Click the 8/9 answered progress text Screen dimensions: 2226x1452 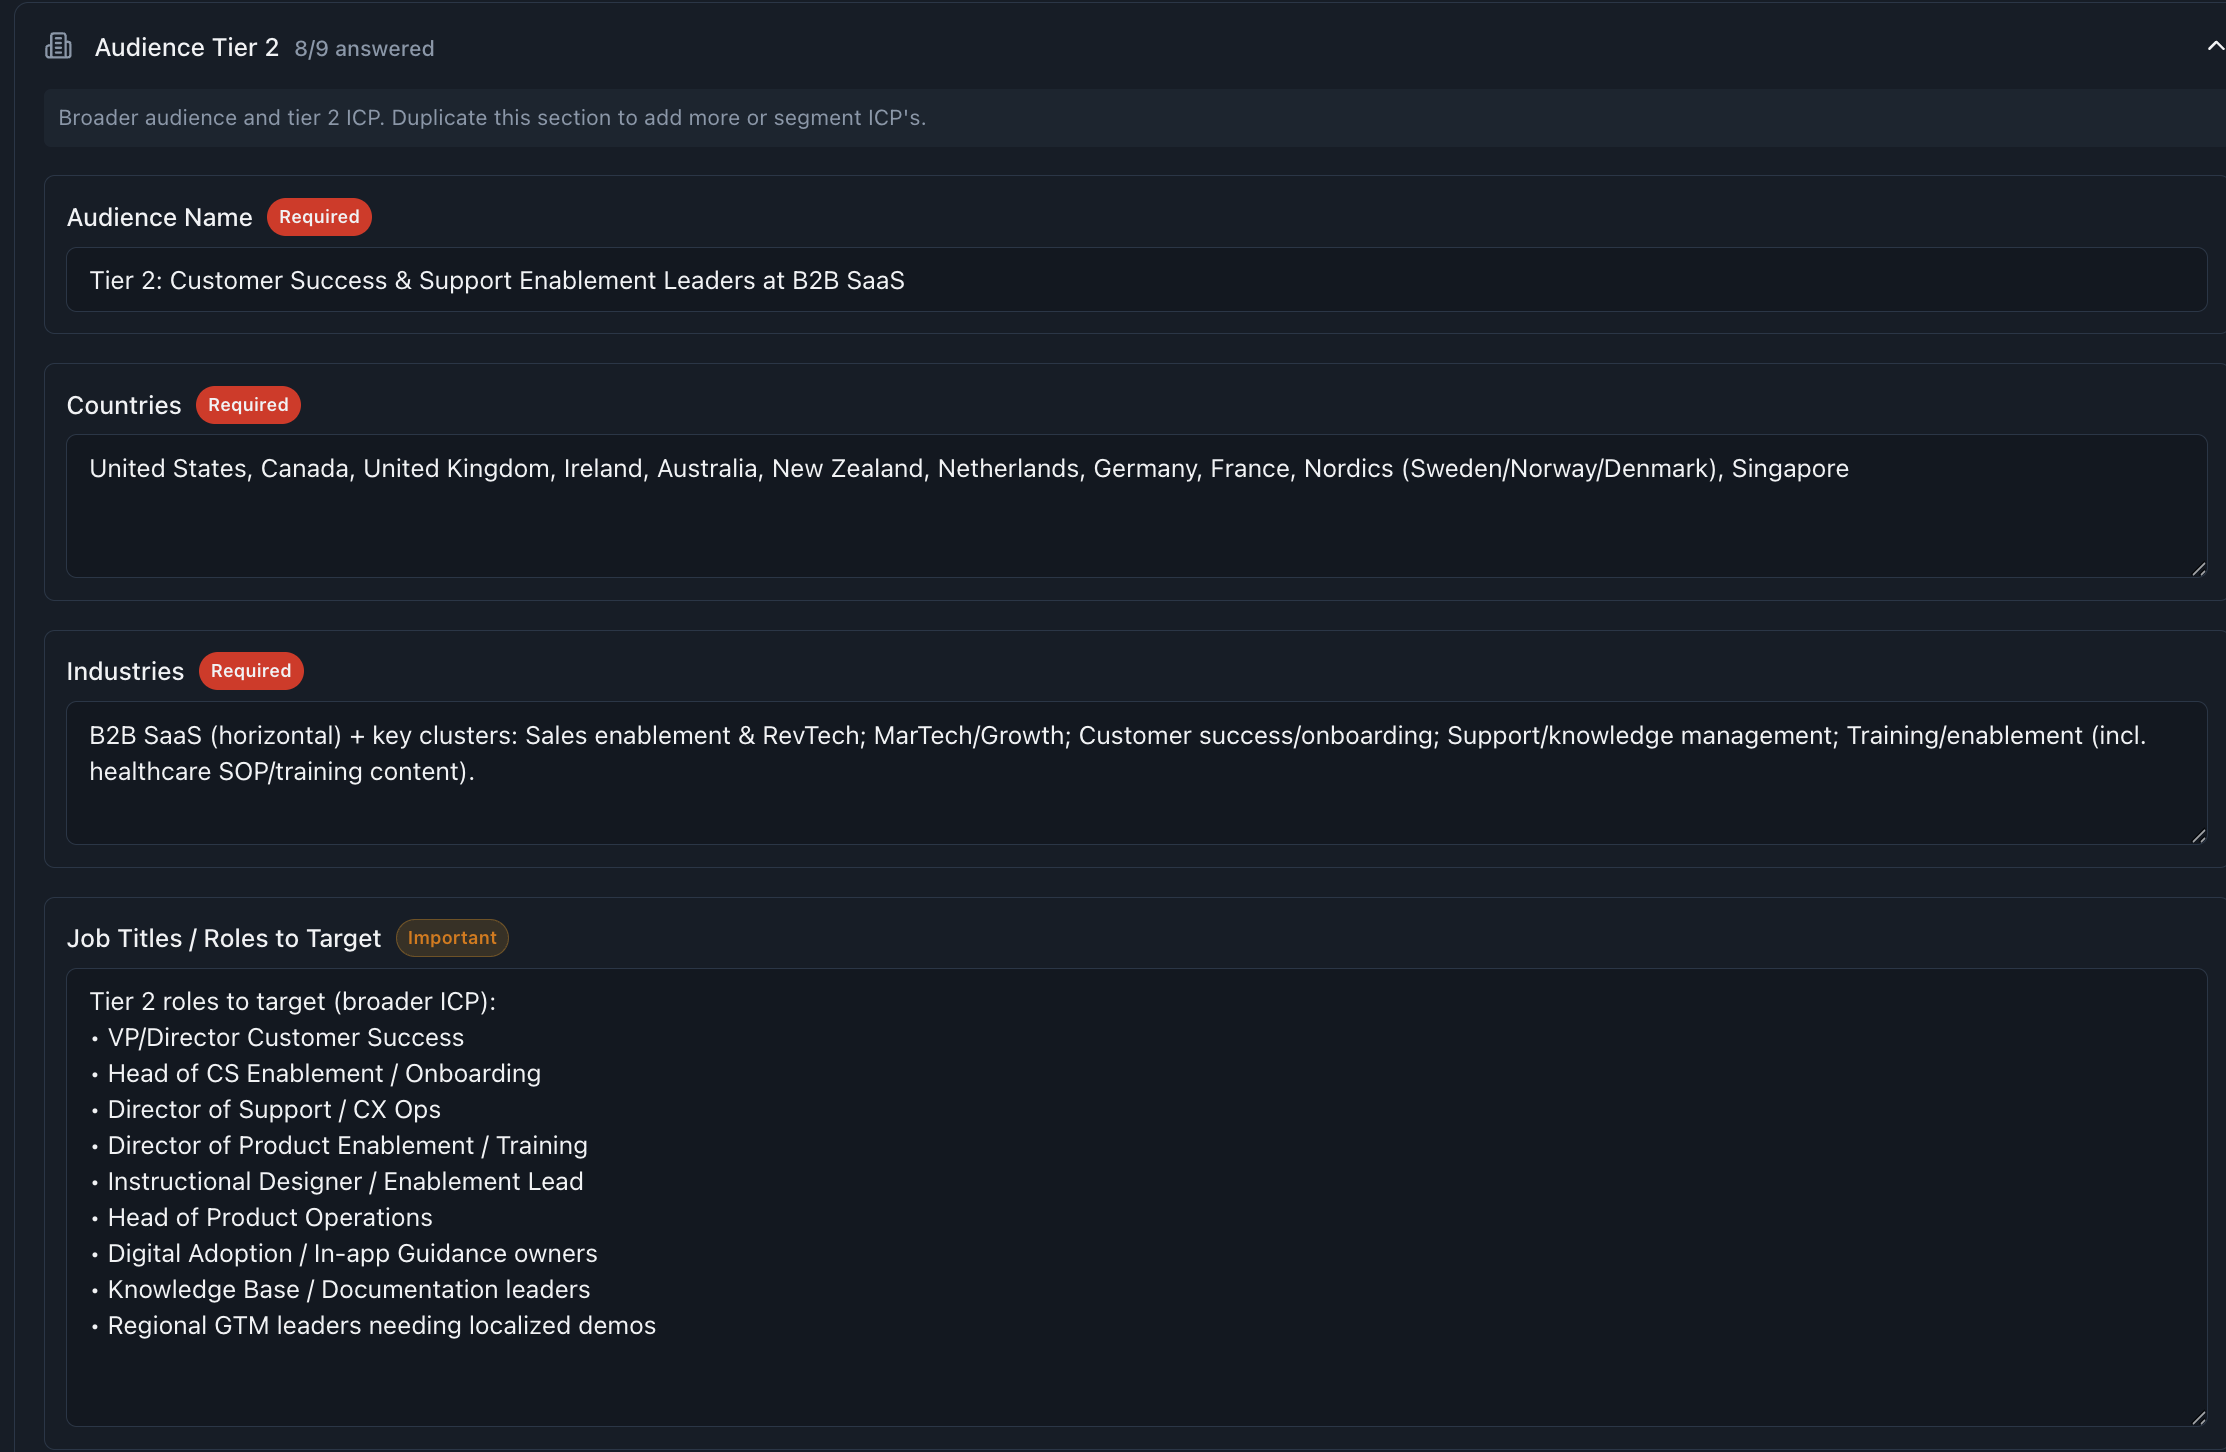364,49
